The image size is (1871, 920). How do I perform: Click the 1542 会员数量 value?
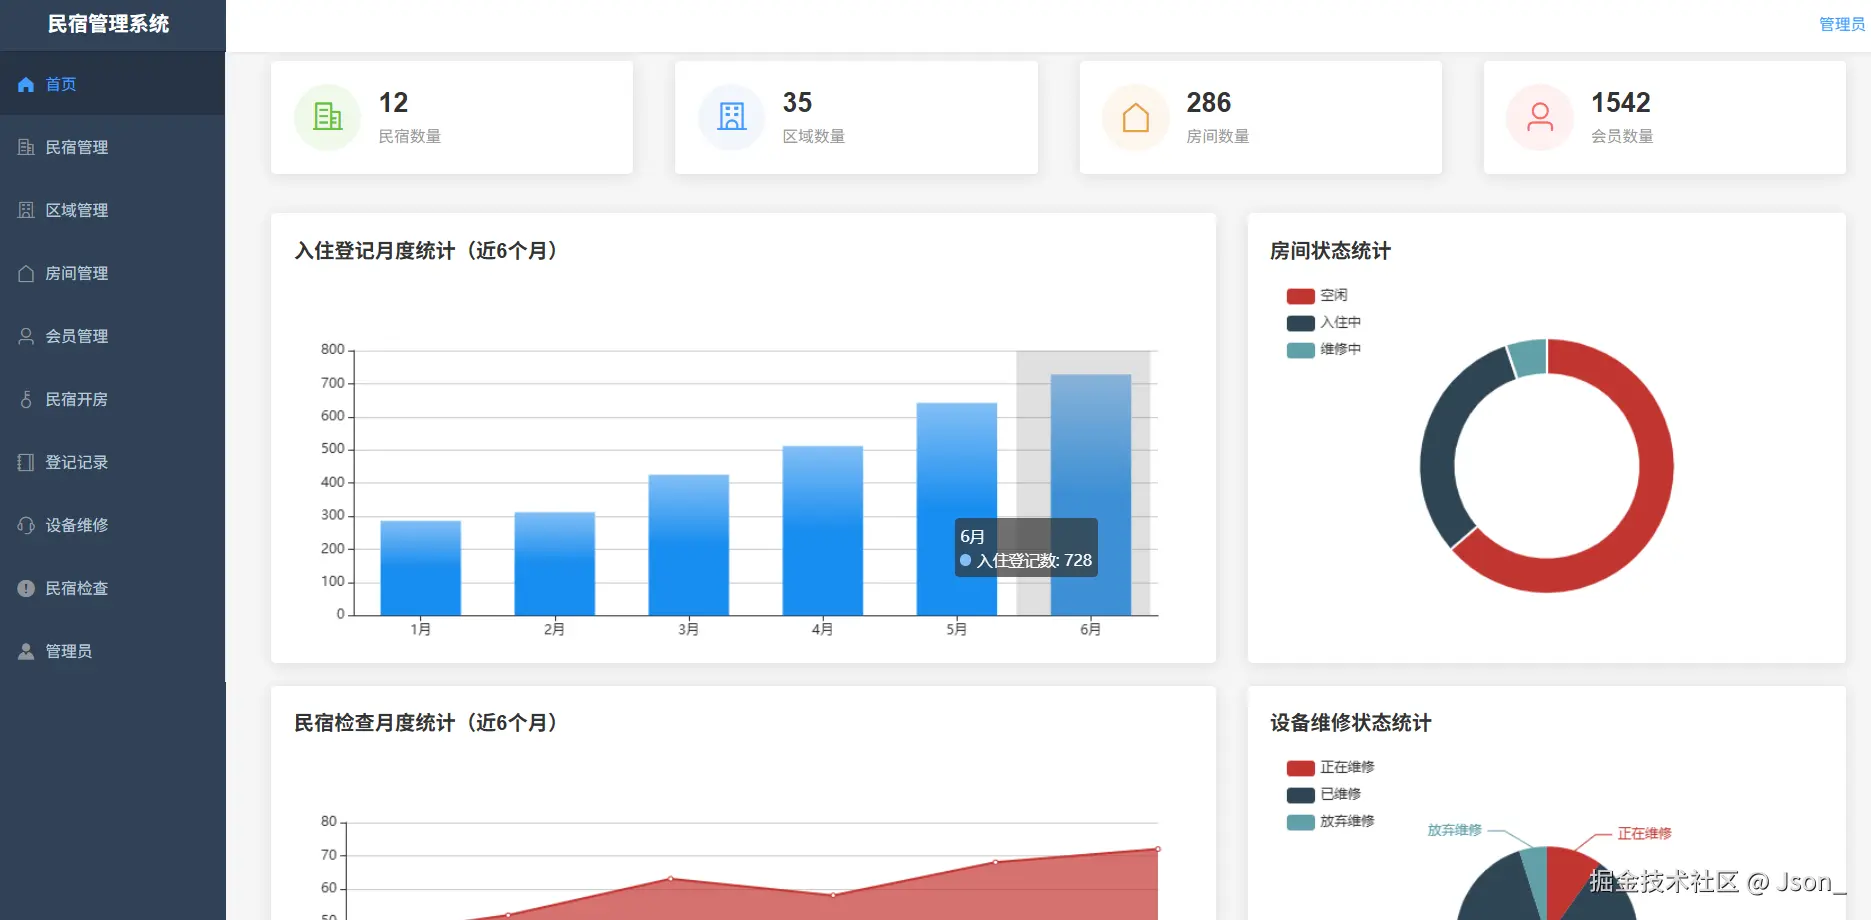coord(1620,103)
